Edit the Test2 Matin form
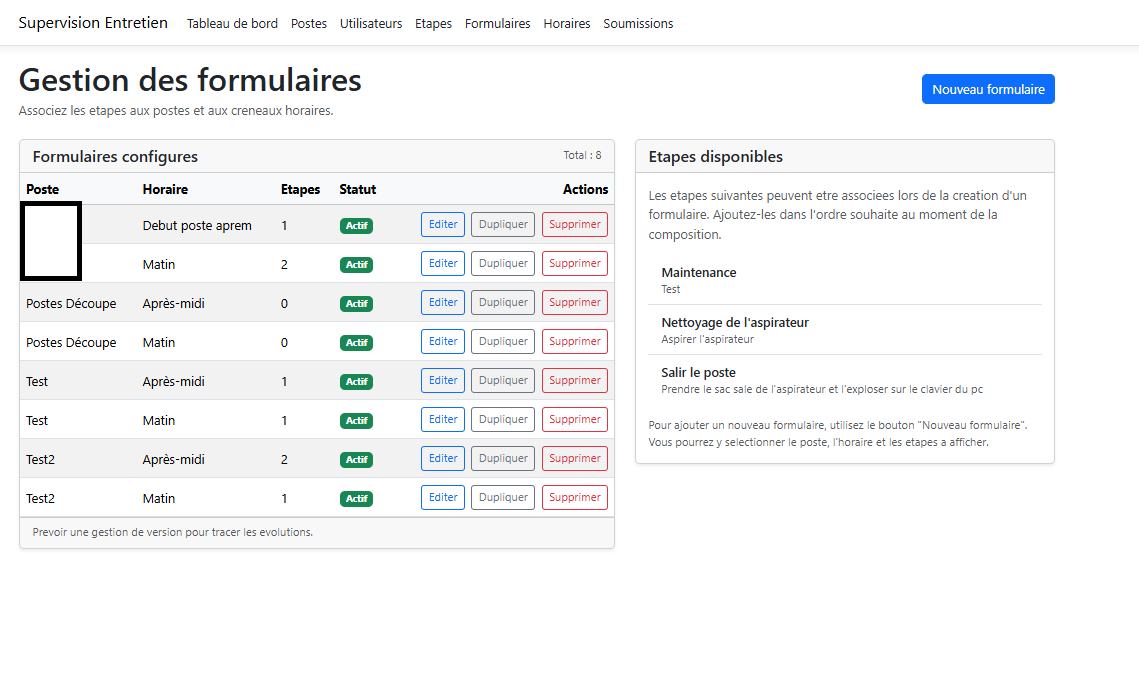The image size is (1139, 678). click(442, 498)
